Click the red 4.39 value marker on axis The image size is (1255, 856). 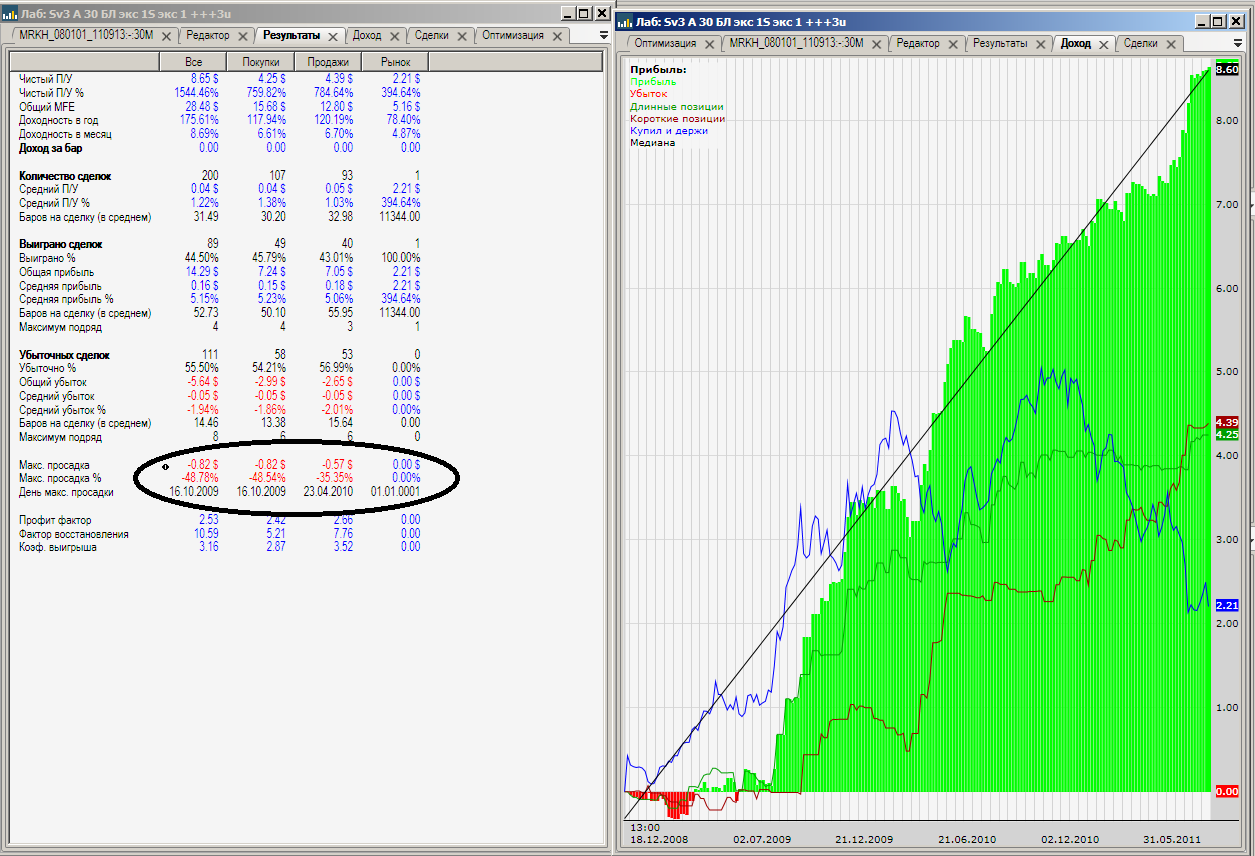point(1227,422)
